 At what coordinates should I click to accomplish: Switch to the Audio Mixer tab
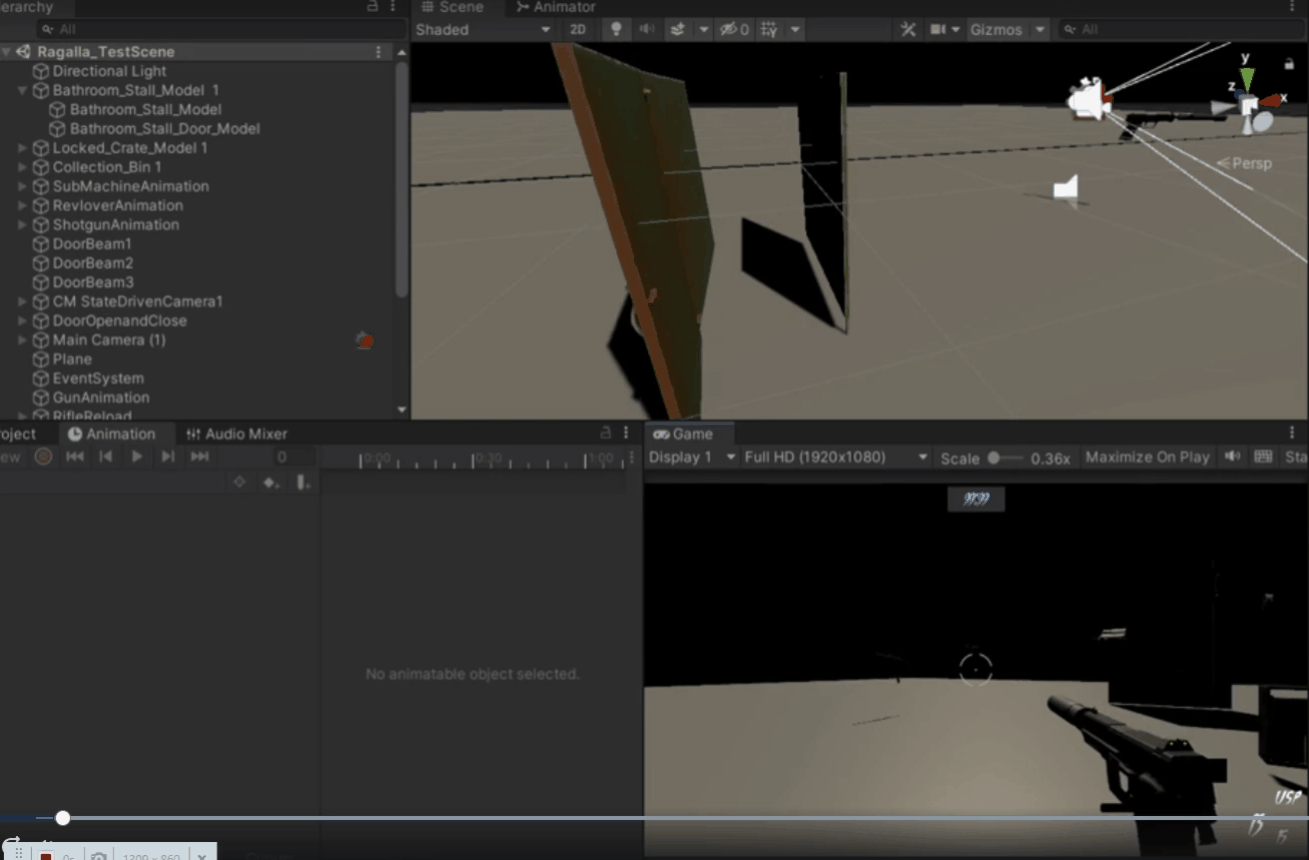pos(237,433)
